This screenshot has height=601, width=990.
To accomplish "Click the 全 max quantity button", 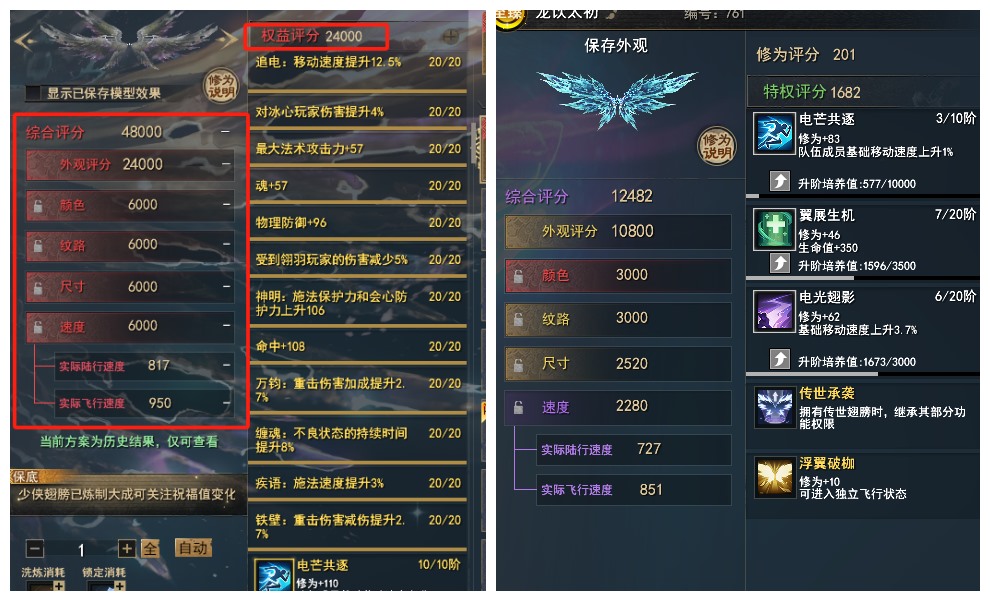I will (x=150, y=549).
